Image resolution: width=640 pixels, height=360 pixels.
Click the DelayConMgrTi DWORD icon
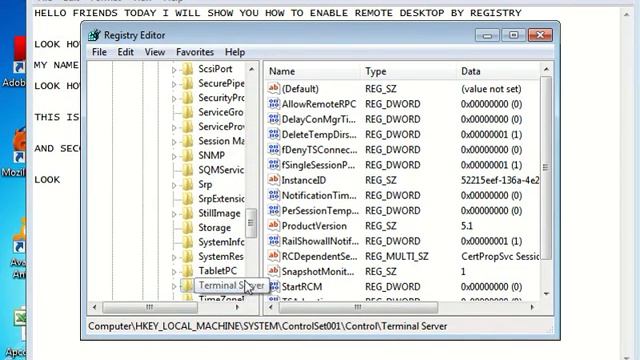tap(273, 119)
